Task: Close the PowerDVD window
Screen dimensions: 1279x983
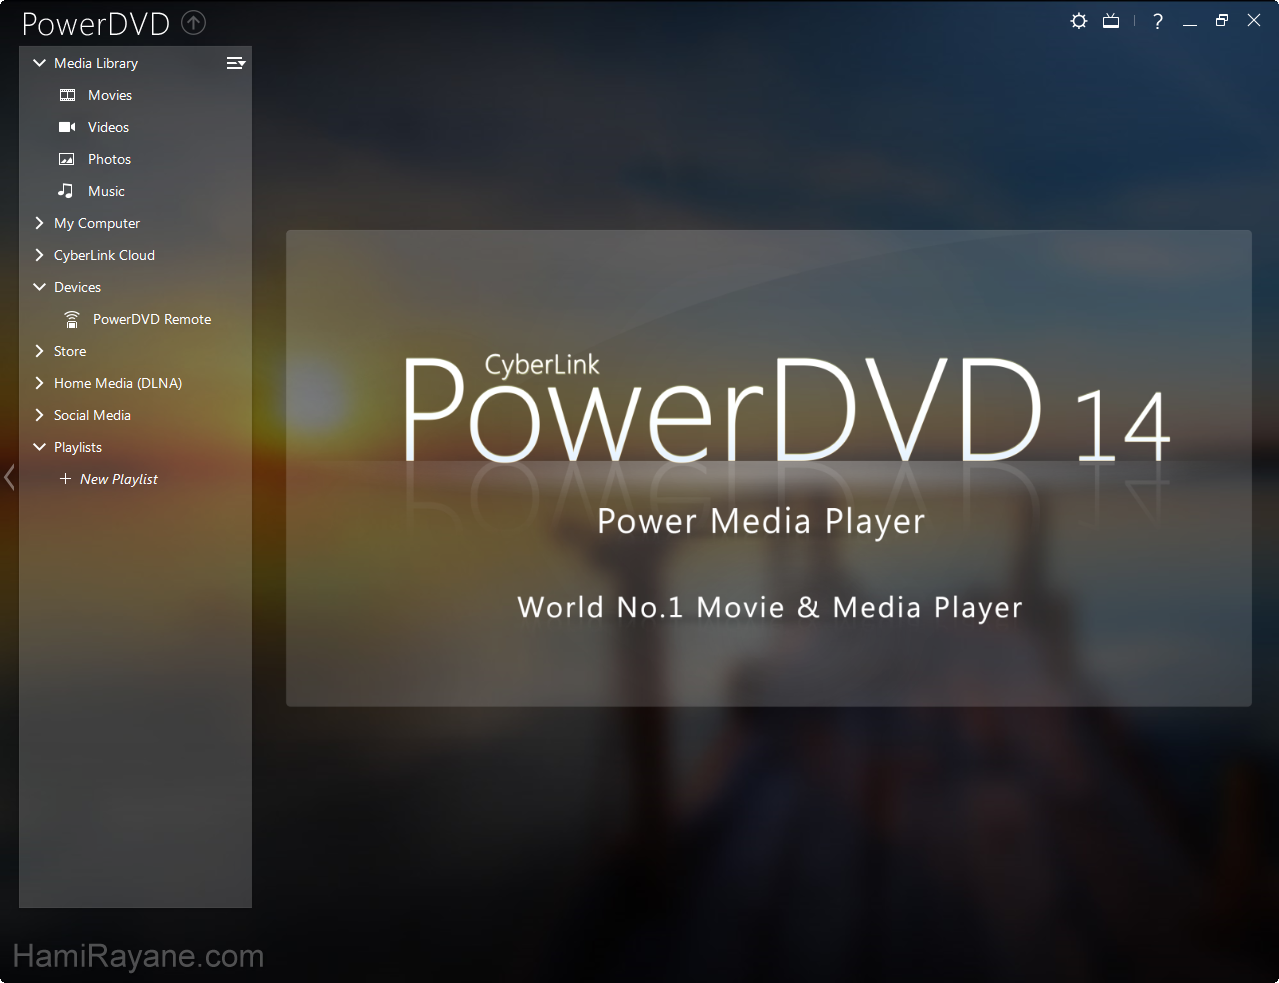Action: tap(1254, 21)
